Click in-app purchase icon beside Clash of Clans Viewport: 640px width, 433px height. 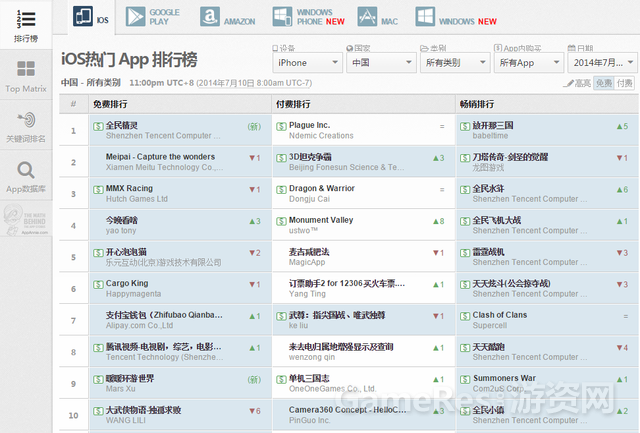(465, 316)
